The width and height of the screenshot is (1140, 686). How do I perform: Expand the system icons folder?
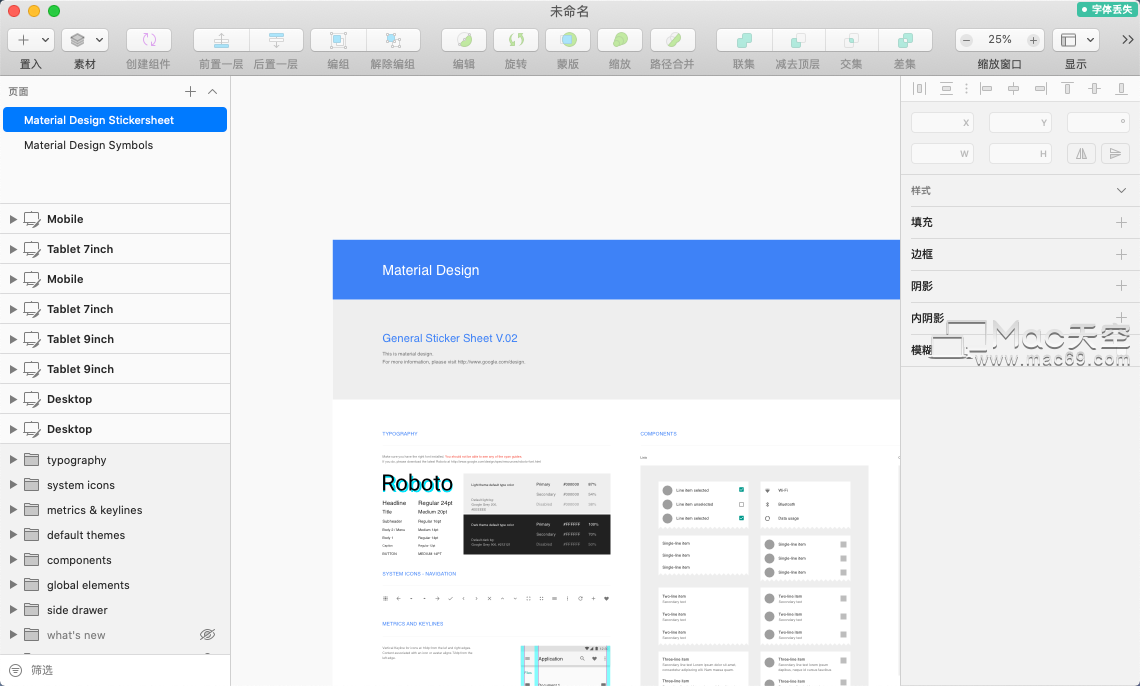coord(13,485)
